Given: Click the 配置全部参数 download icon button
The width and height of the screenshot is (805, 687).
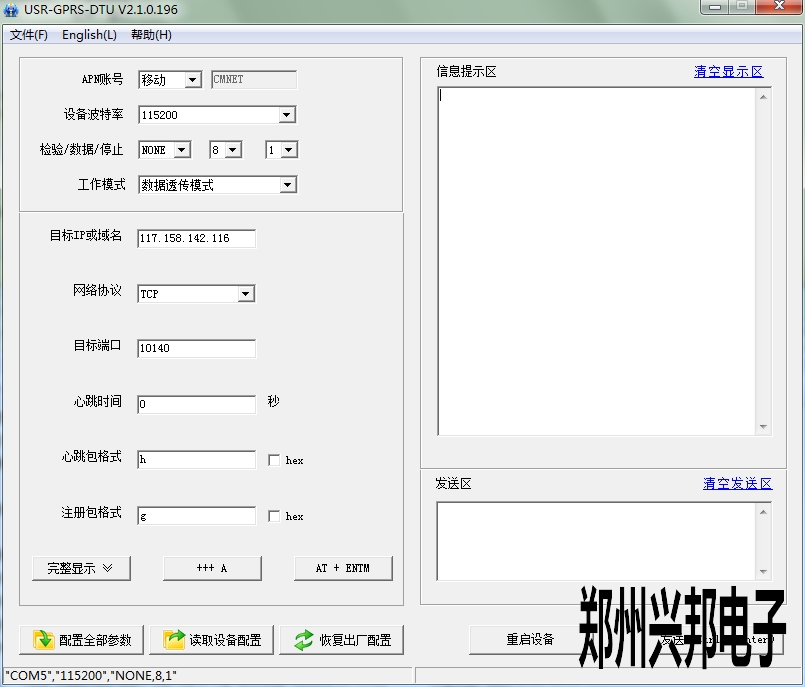Looking at the screenshot, I should [81, 640].
